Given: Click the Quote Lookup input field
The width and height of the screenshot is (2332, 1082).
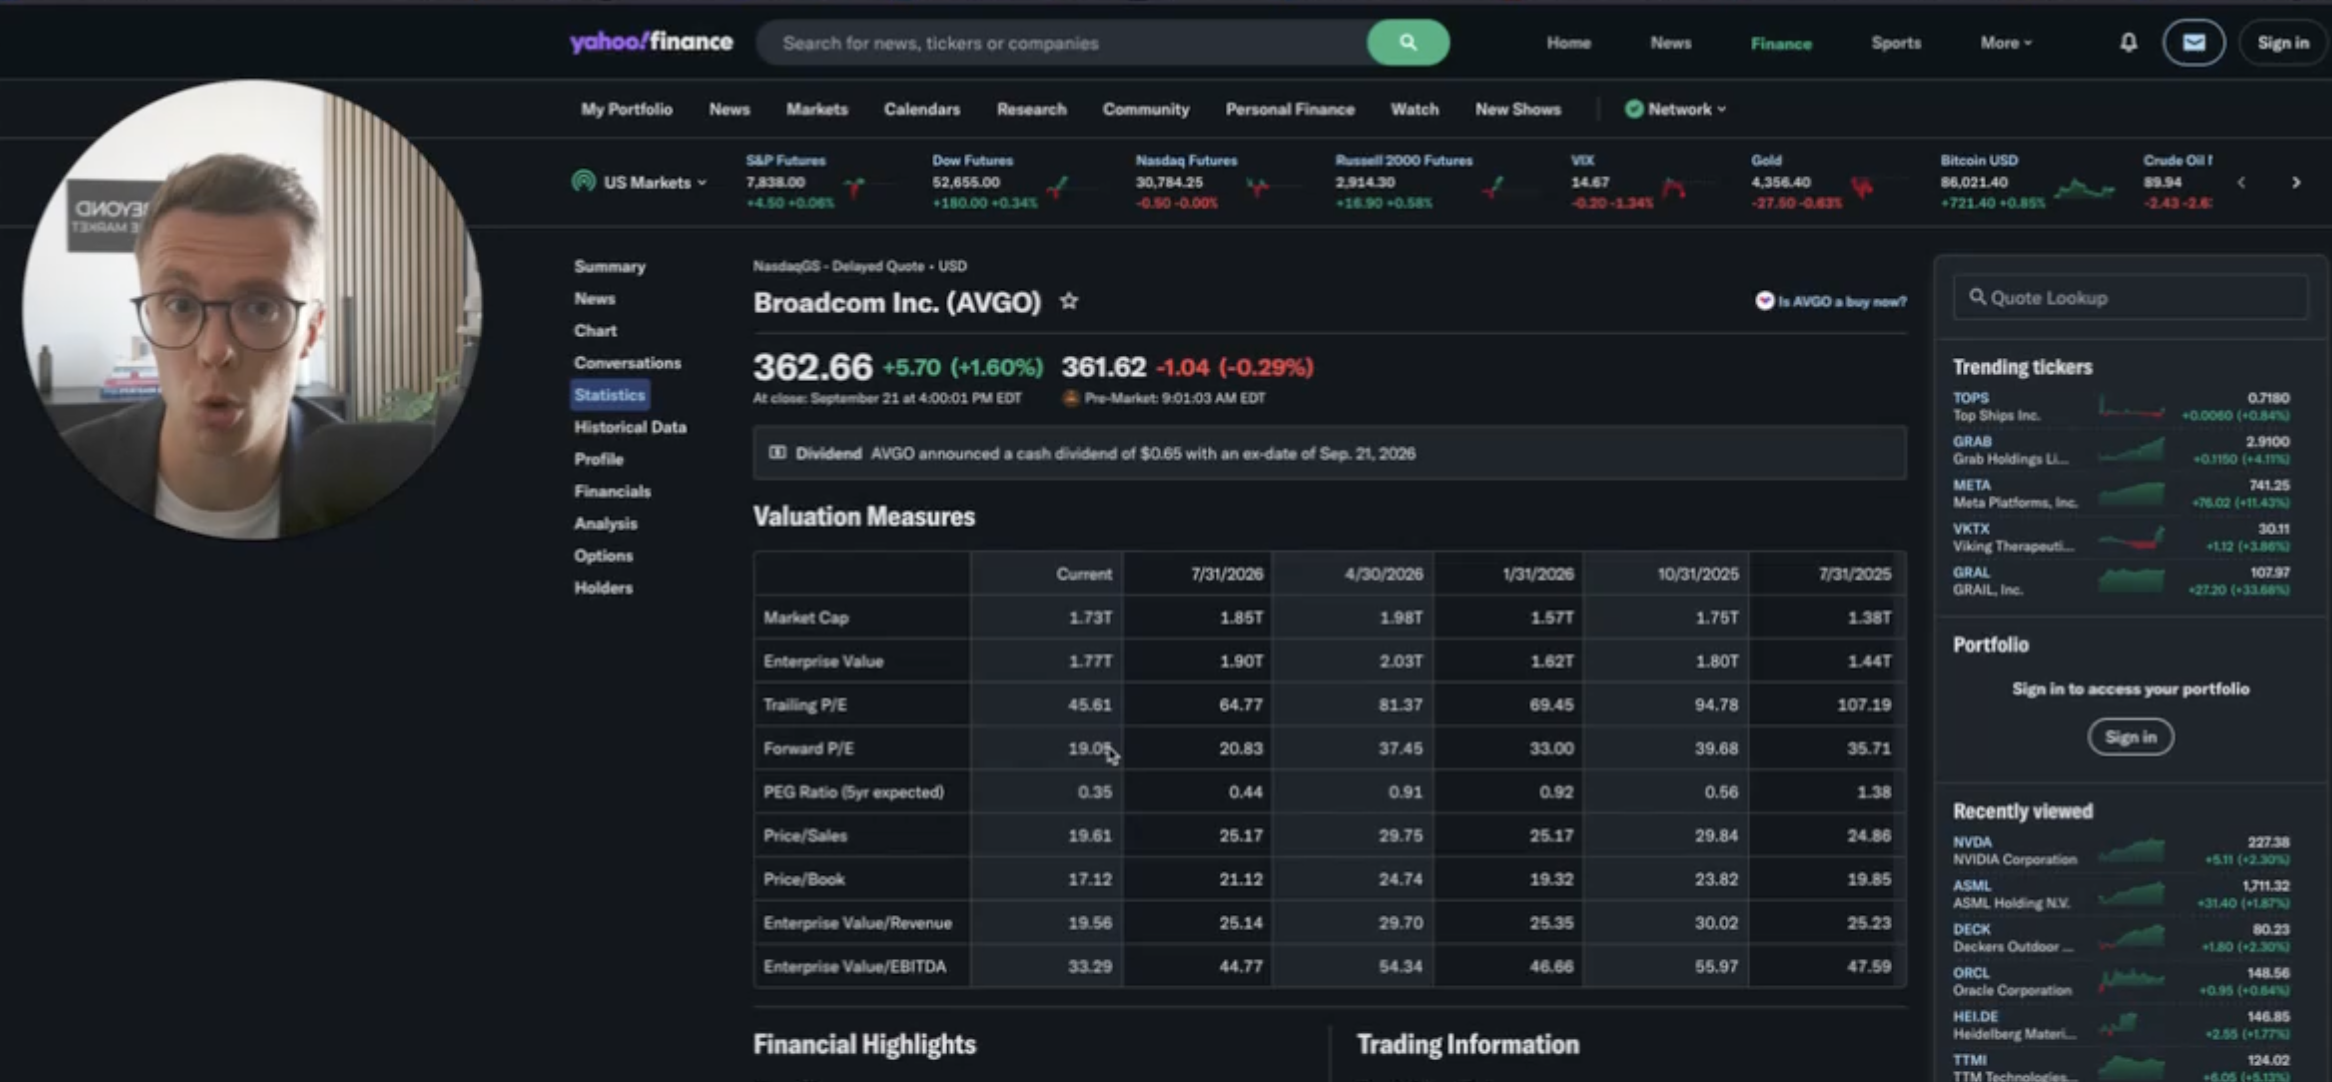Looking at the screenshot, I should pyautogui.click(x=2131, y=298).
